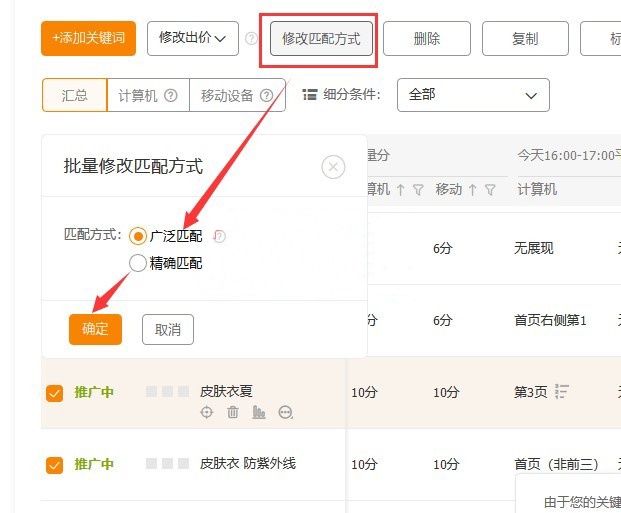Click the 无展现 ranking cell
Viewport: 621px width, 513px height.
(x=534, y=248)
